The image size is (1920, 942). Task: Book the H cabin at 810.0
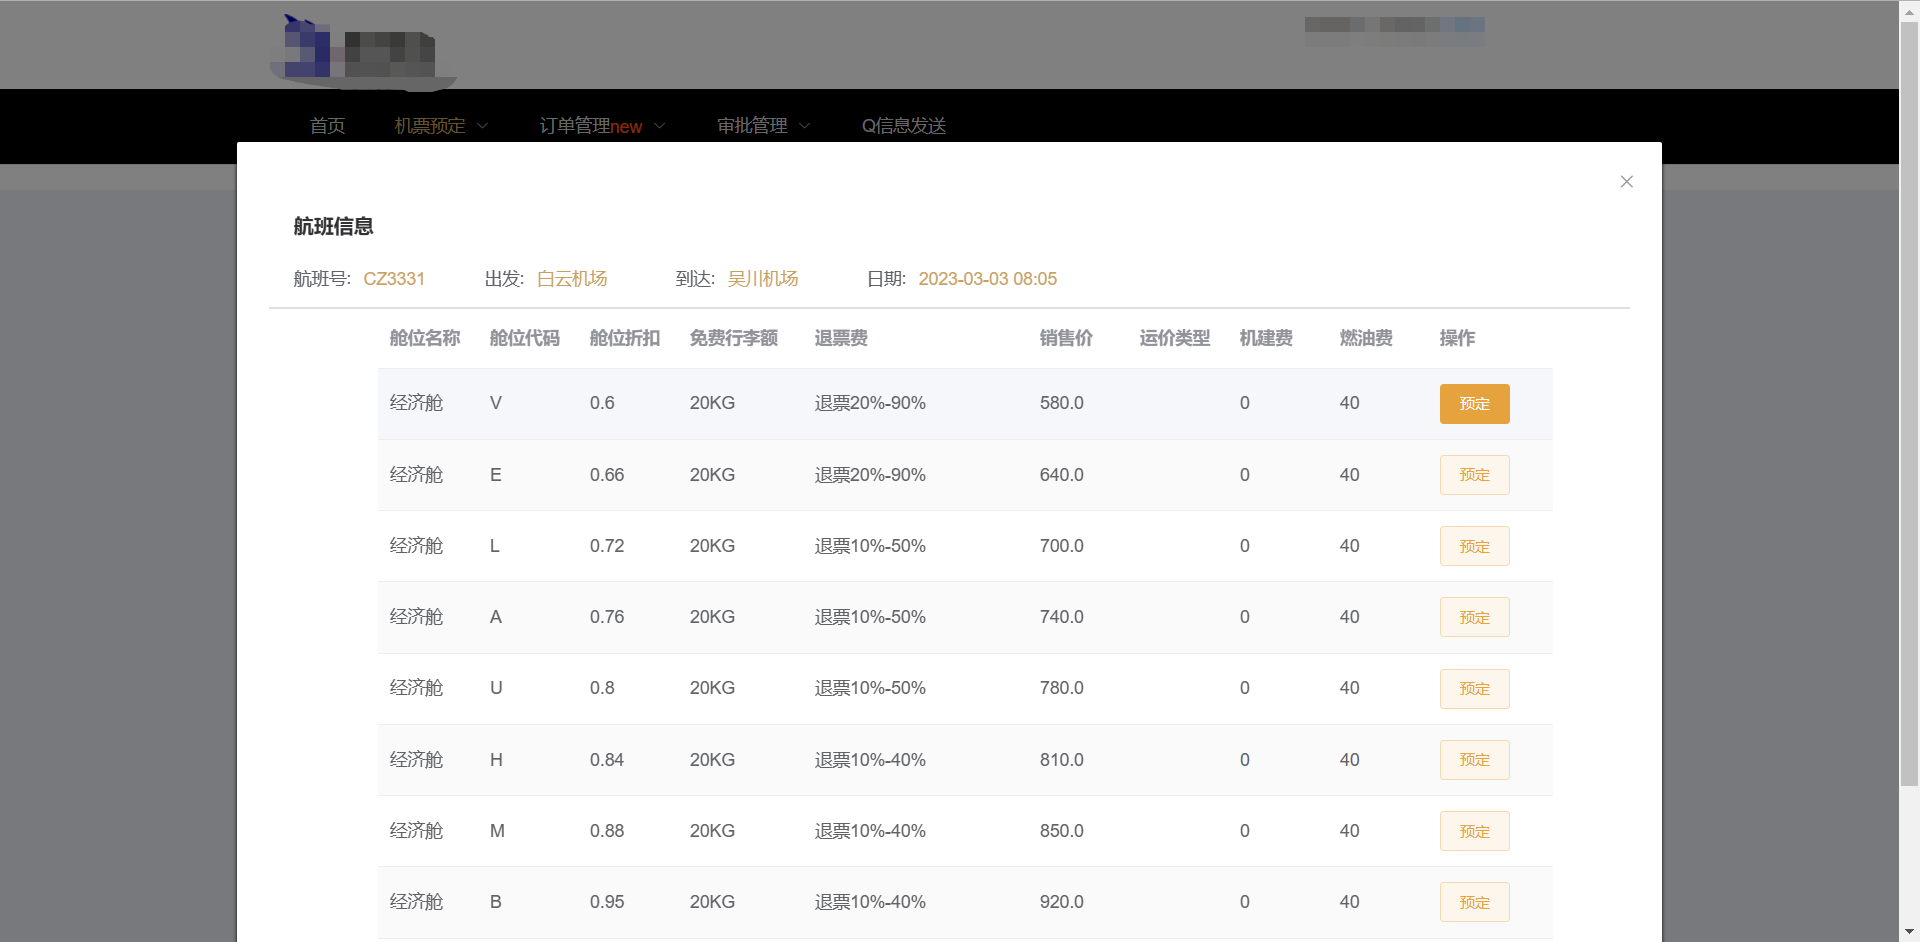[1474, 760]
